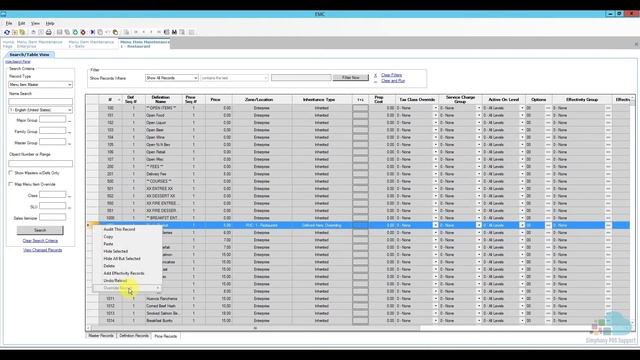Expand Service Charge Group dropdown for row 100
This screenshot has height=360, width=640.
[x=479, y=108]
